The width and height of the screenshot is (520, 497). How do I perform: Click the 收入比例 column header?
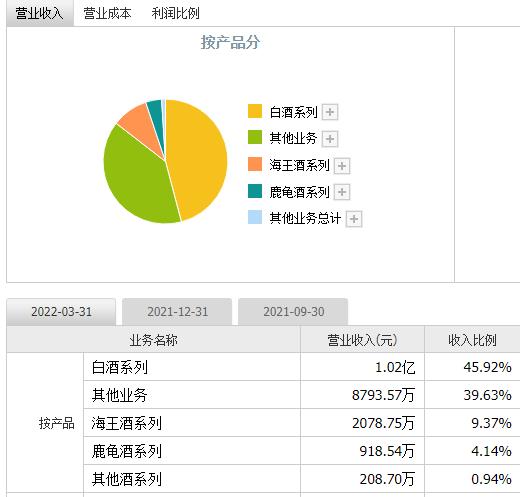pyautogui.click(x=472, y=340)
